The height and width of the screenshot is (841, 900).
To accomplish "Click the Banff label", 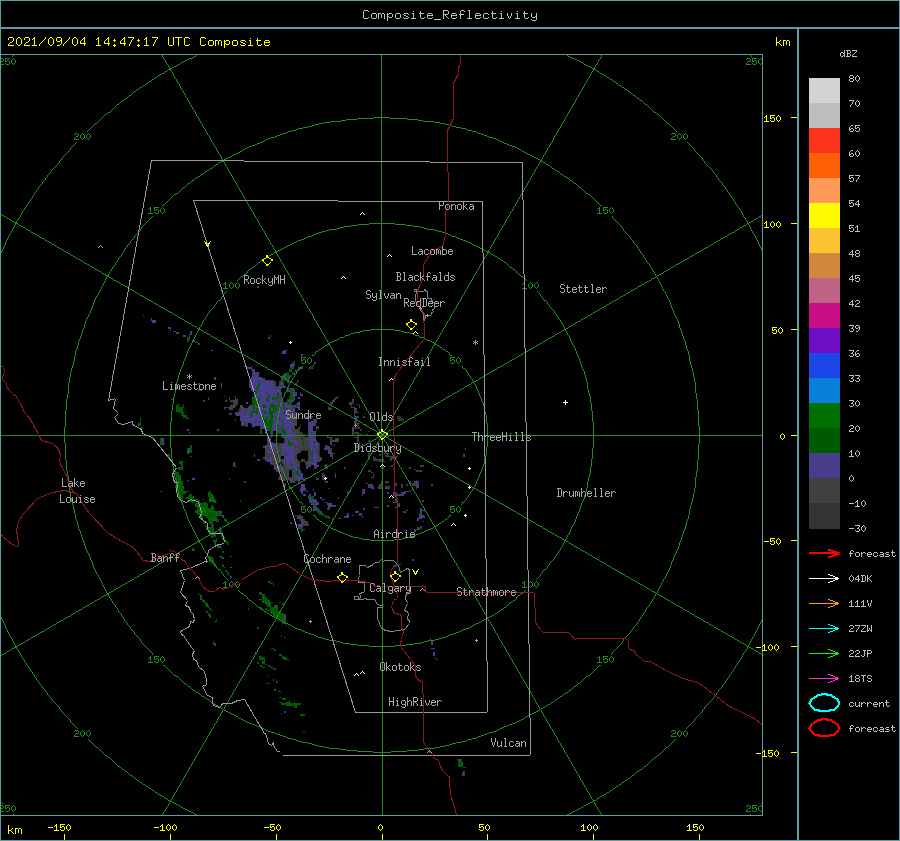I will [165, 557].
